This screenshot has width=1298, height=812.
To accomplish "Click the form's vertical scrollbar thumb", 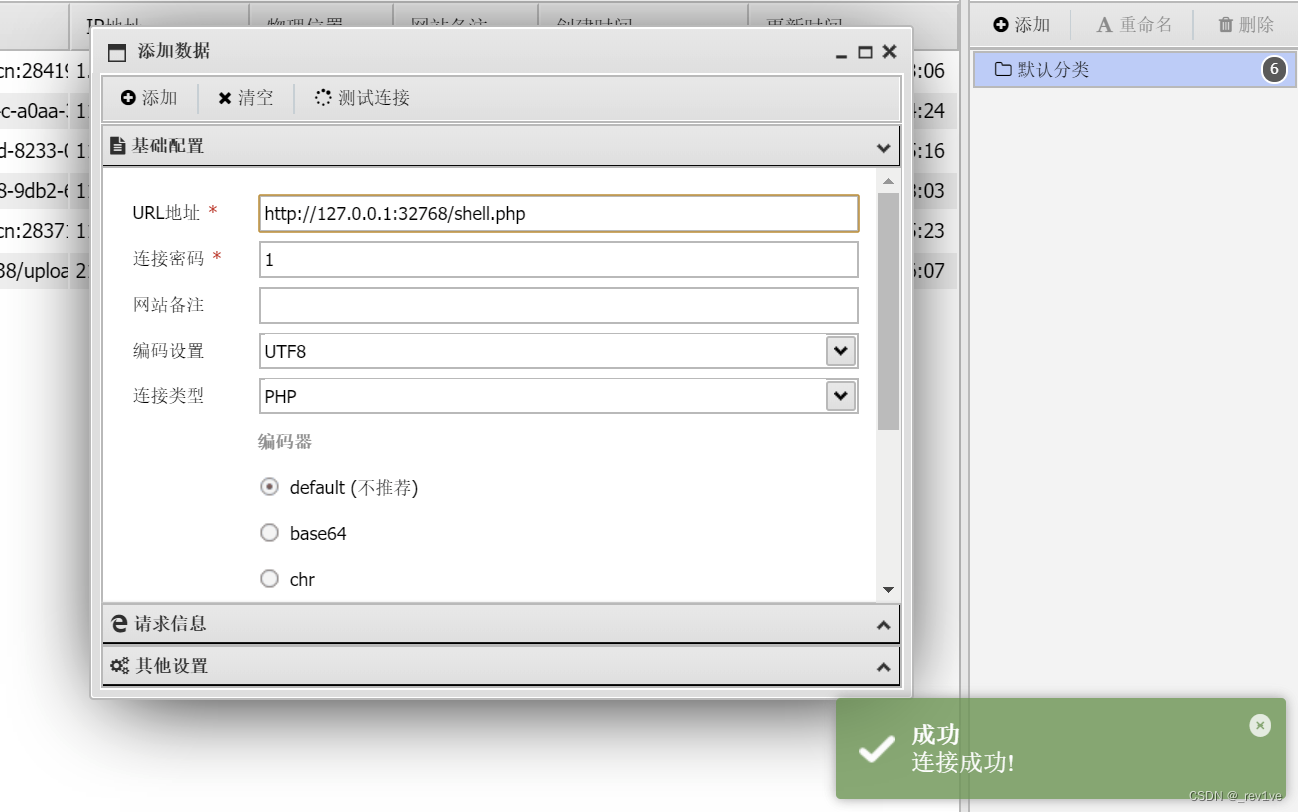I will pos(888,311).
